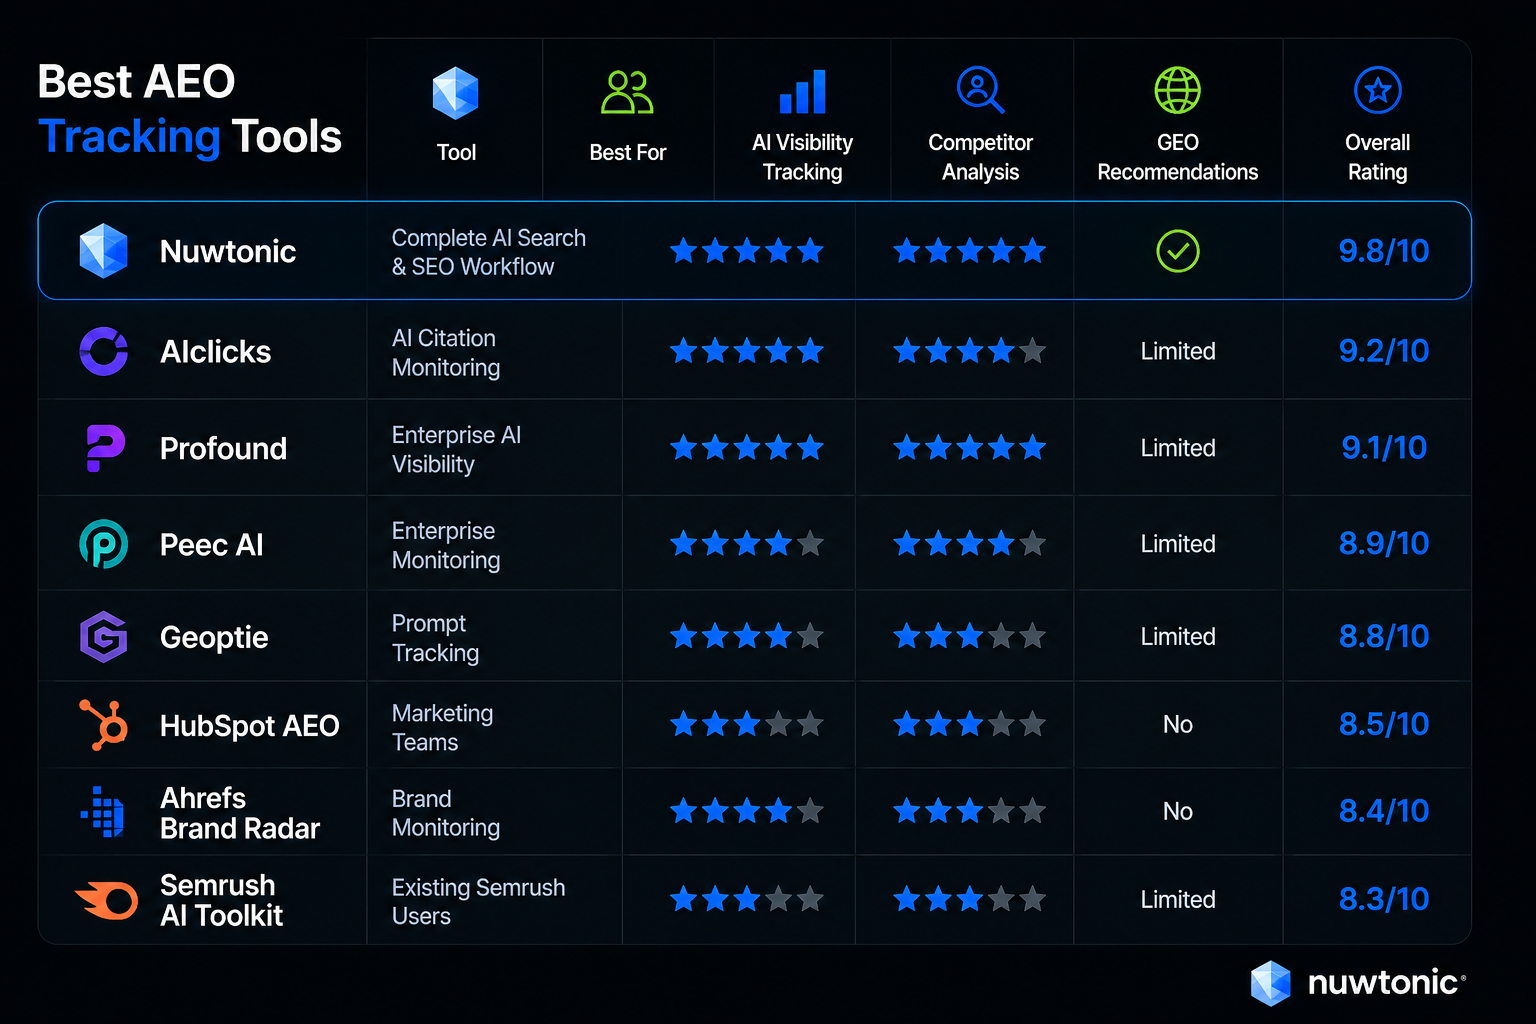Select the Peec AI tool name
1536x1024 pixels.
click(212, 545)
